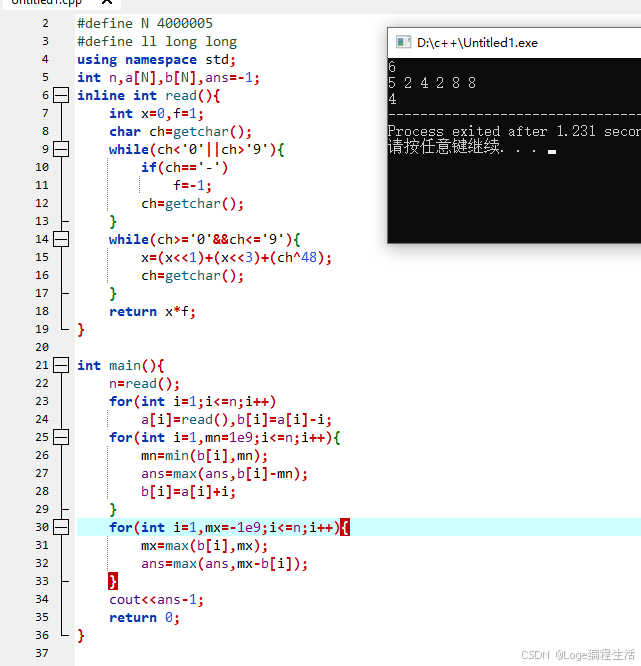Click the 'int n,a[N],b[N],ans=-1;' declaration

(168, 77)
